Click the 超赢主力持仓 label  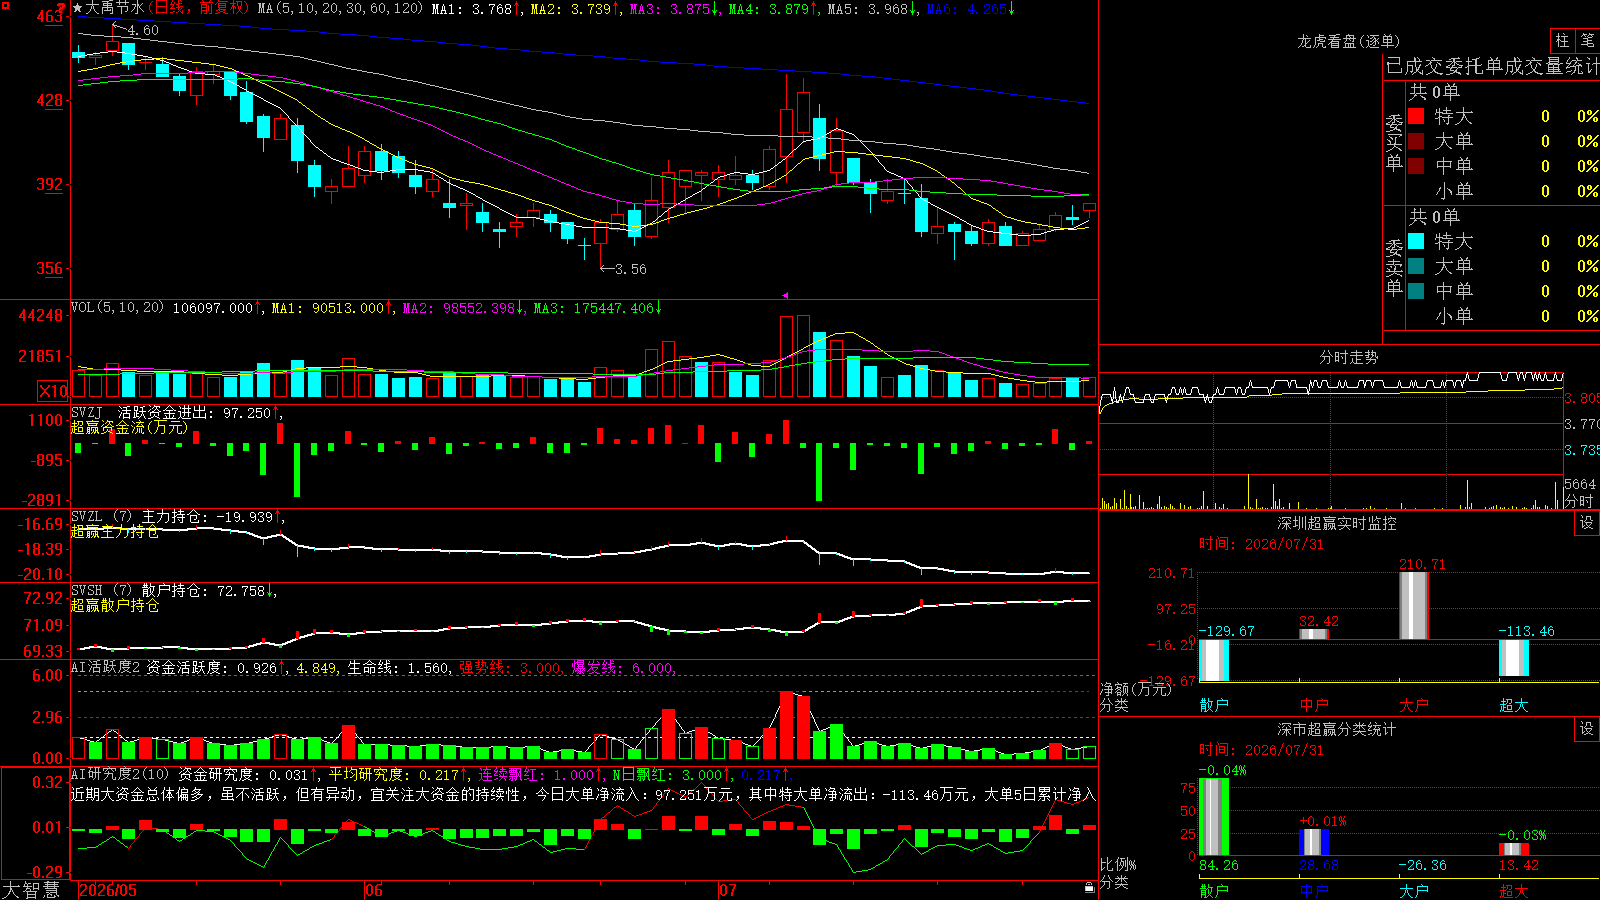[115, 531]
